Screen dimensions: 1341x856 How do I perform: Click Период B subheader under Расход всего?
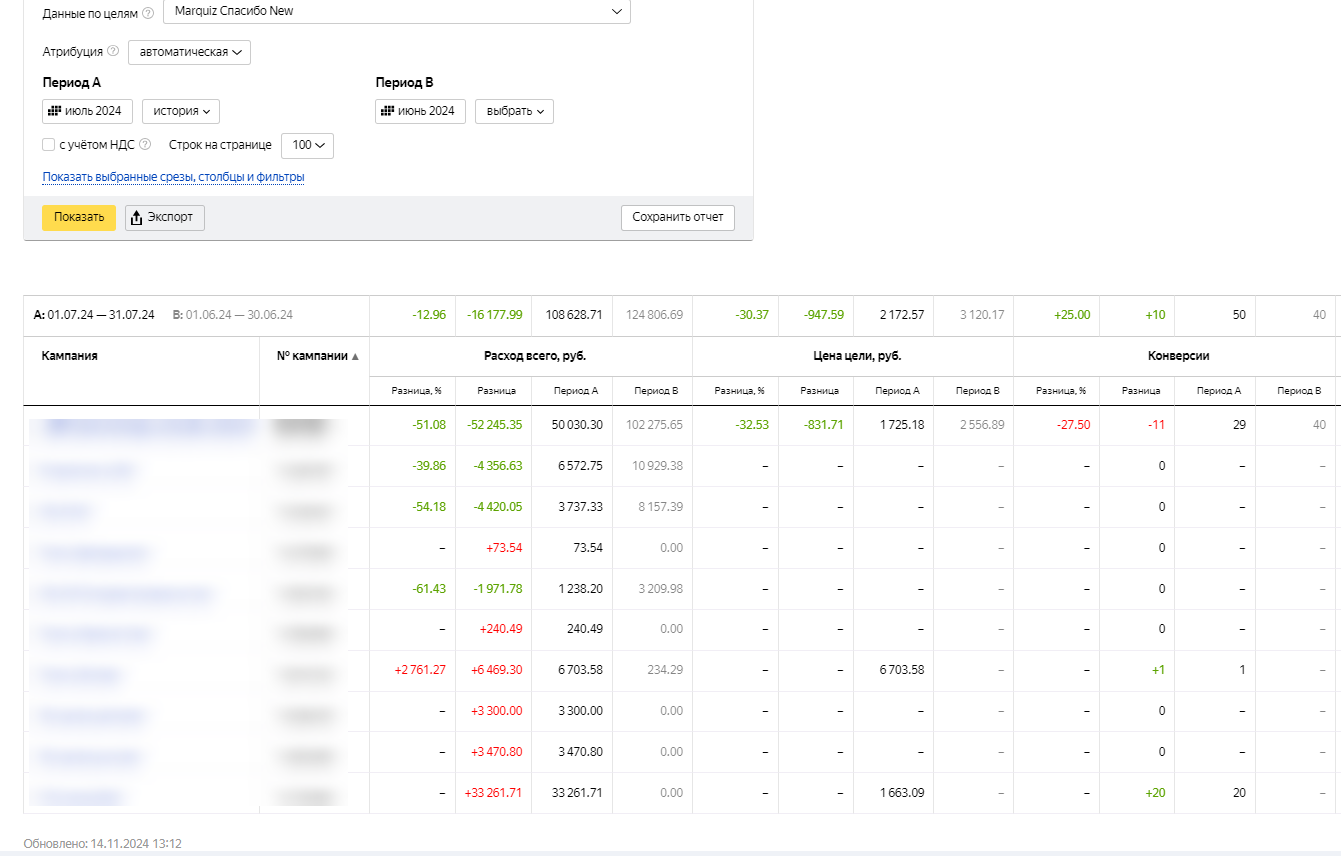[658, 391]
